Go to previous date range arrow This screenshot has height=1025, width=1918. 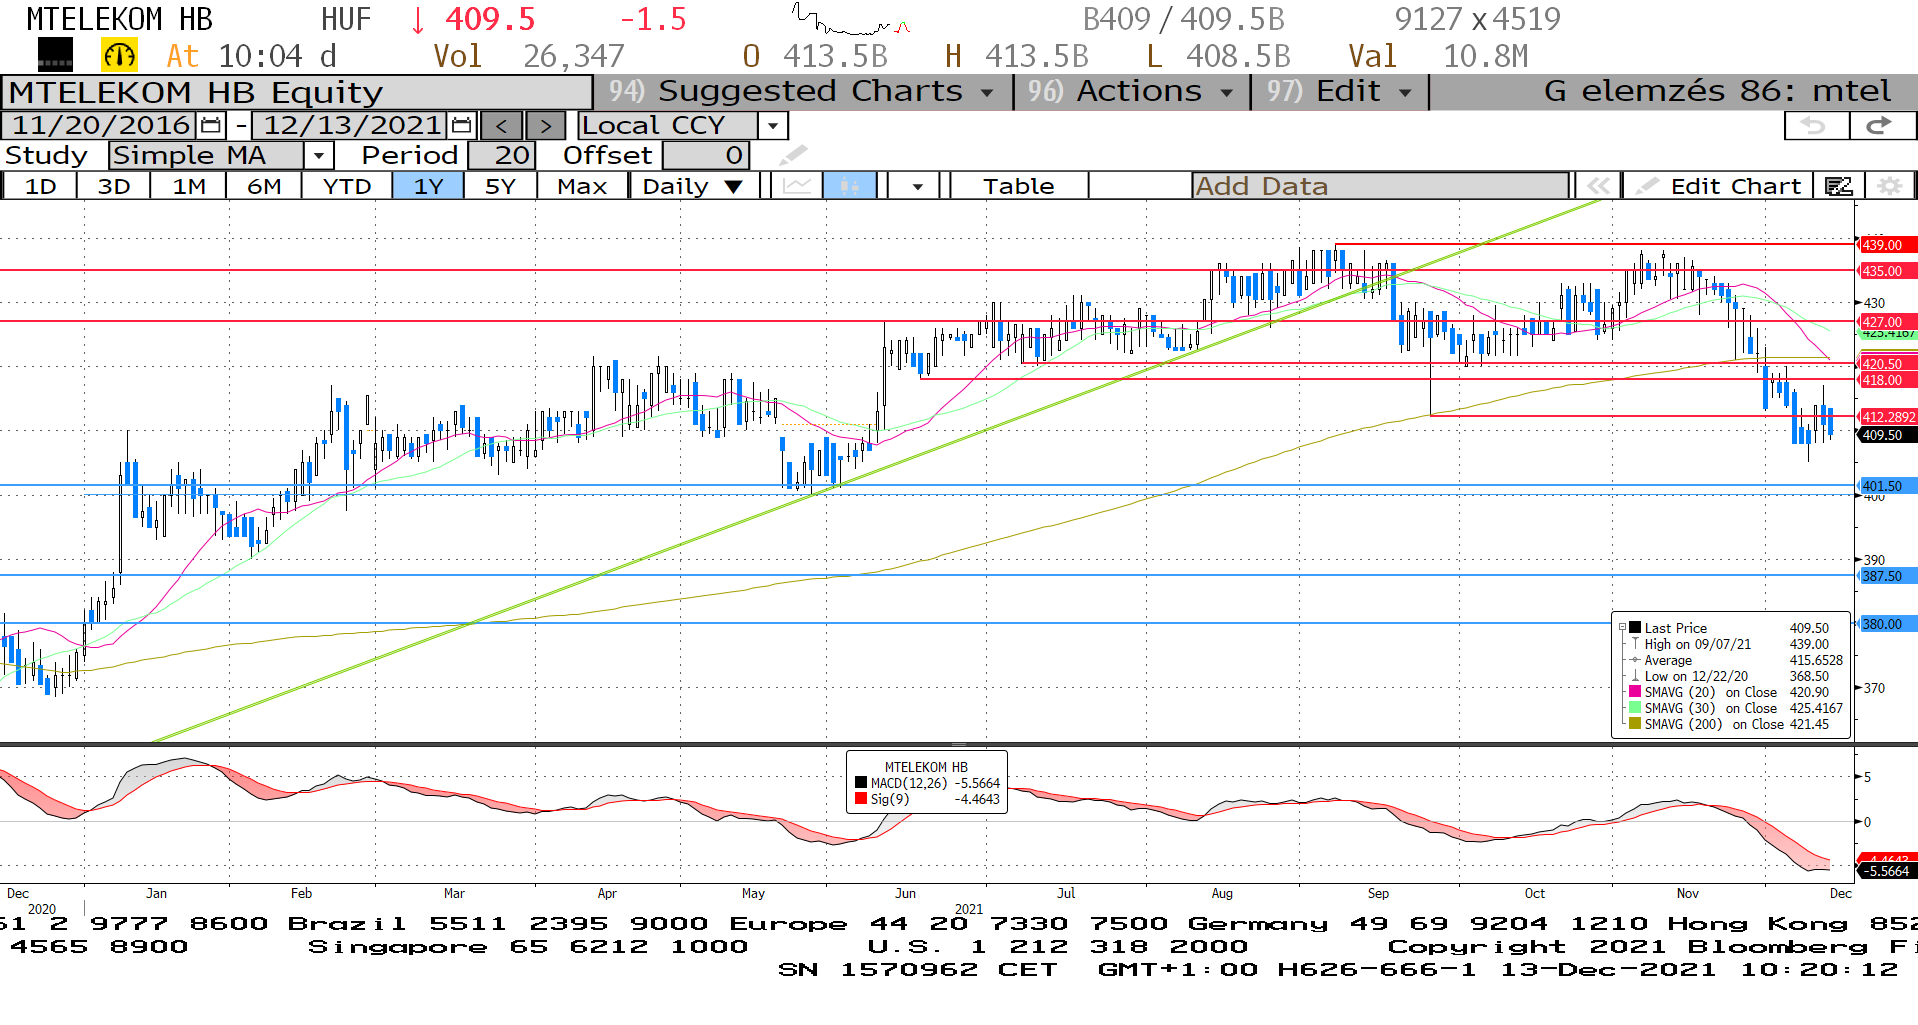(x=502, y=126)
